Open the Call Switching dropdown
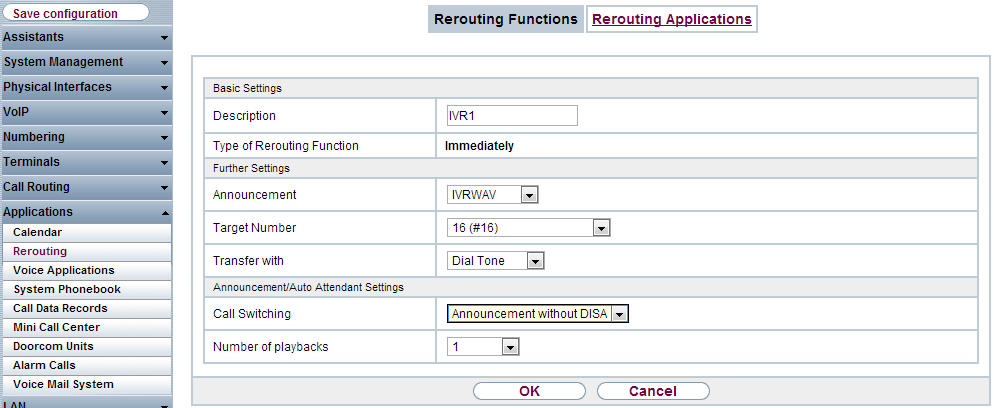The width and height of the screenshot is (994, 408). pyautogui.click(x=538, y=314)
